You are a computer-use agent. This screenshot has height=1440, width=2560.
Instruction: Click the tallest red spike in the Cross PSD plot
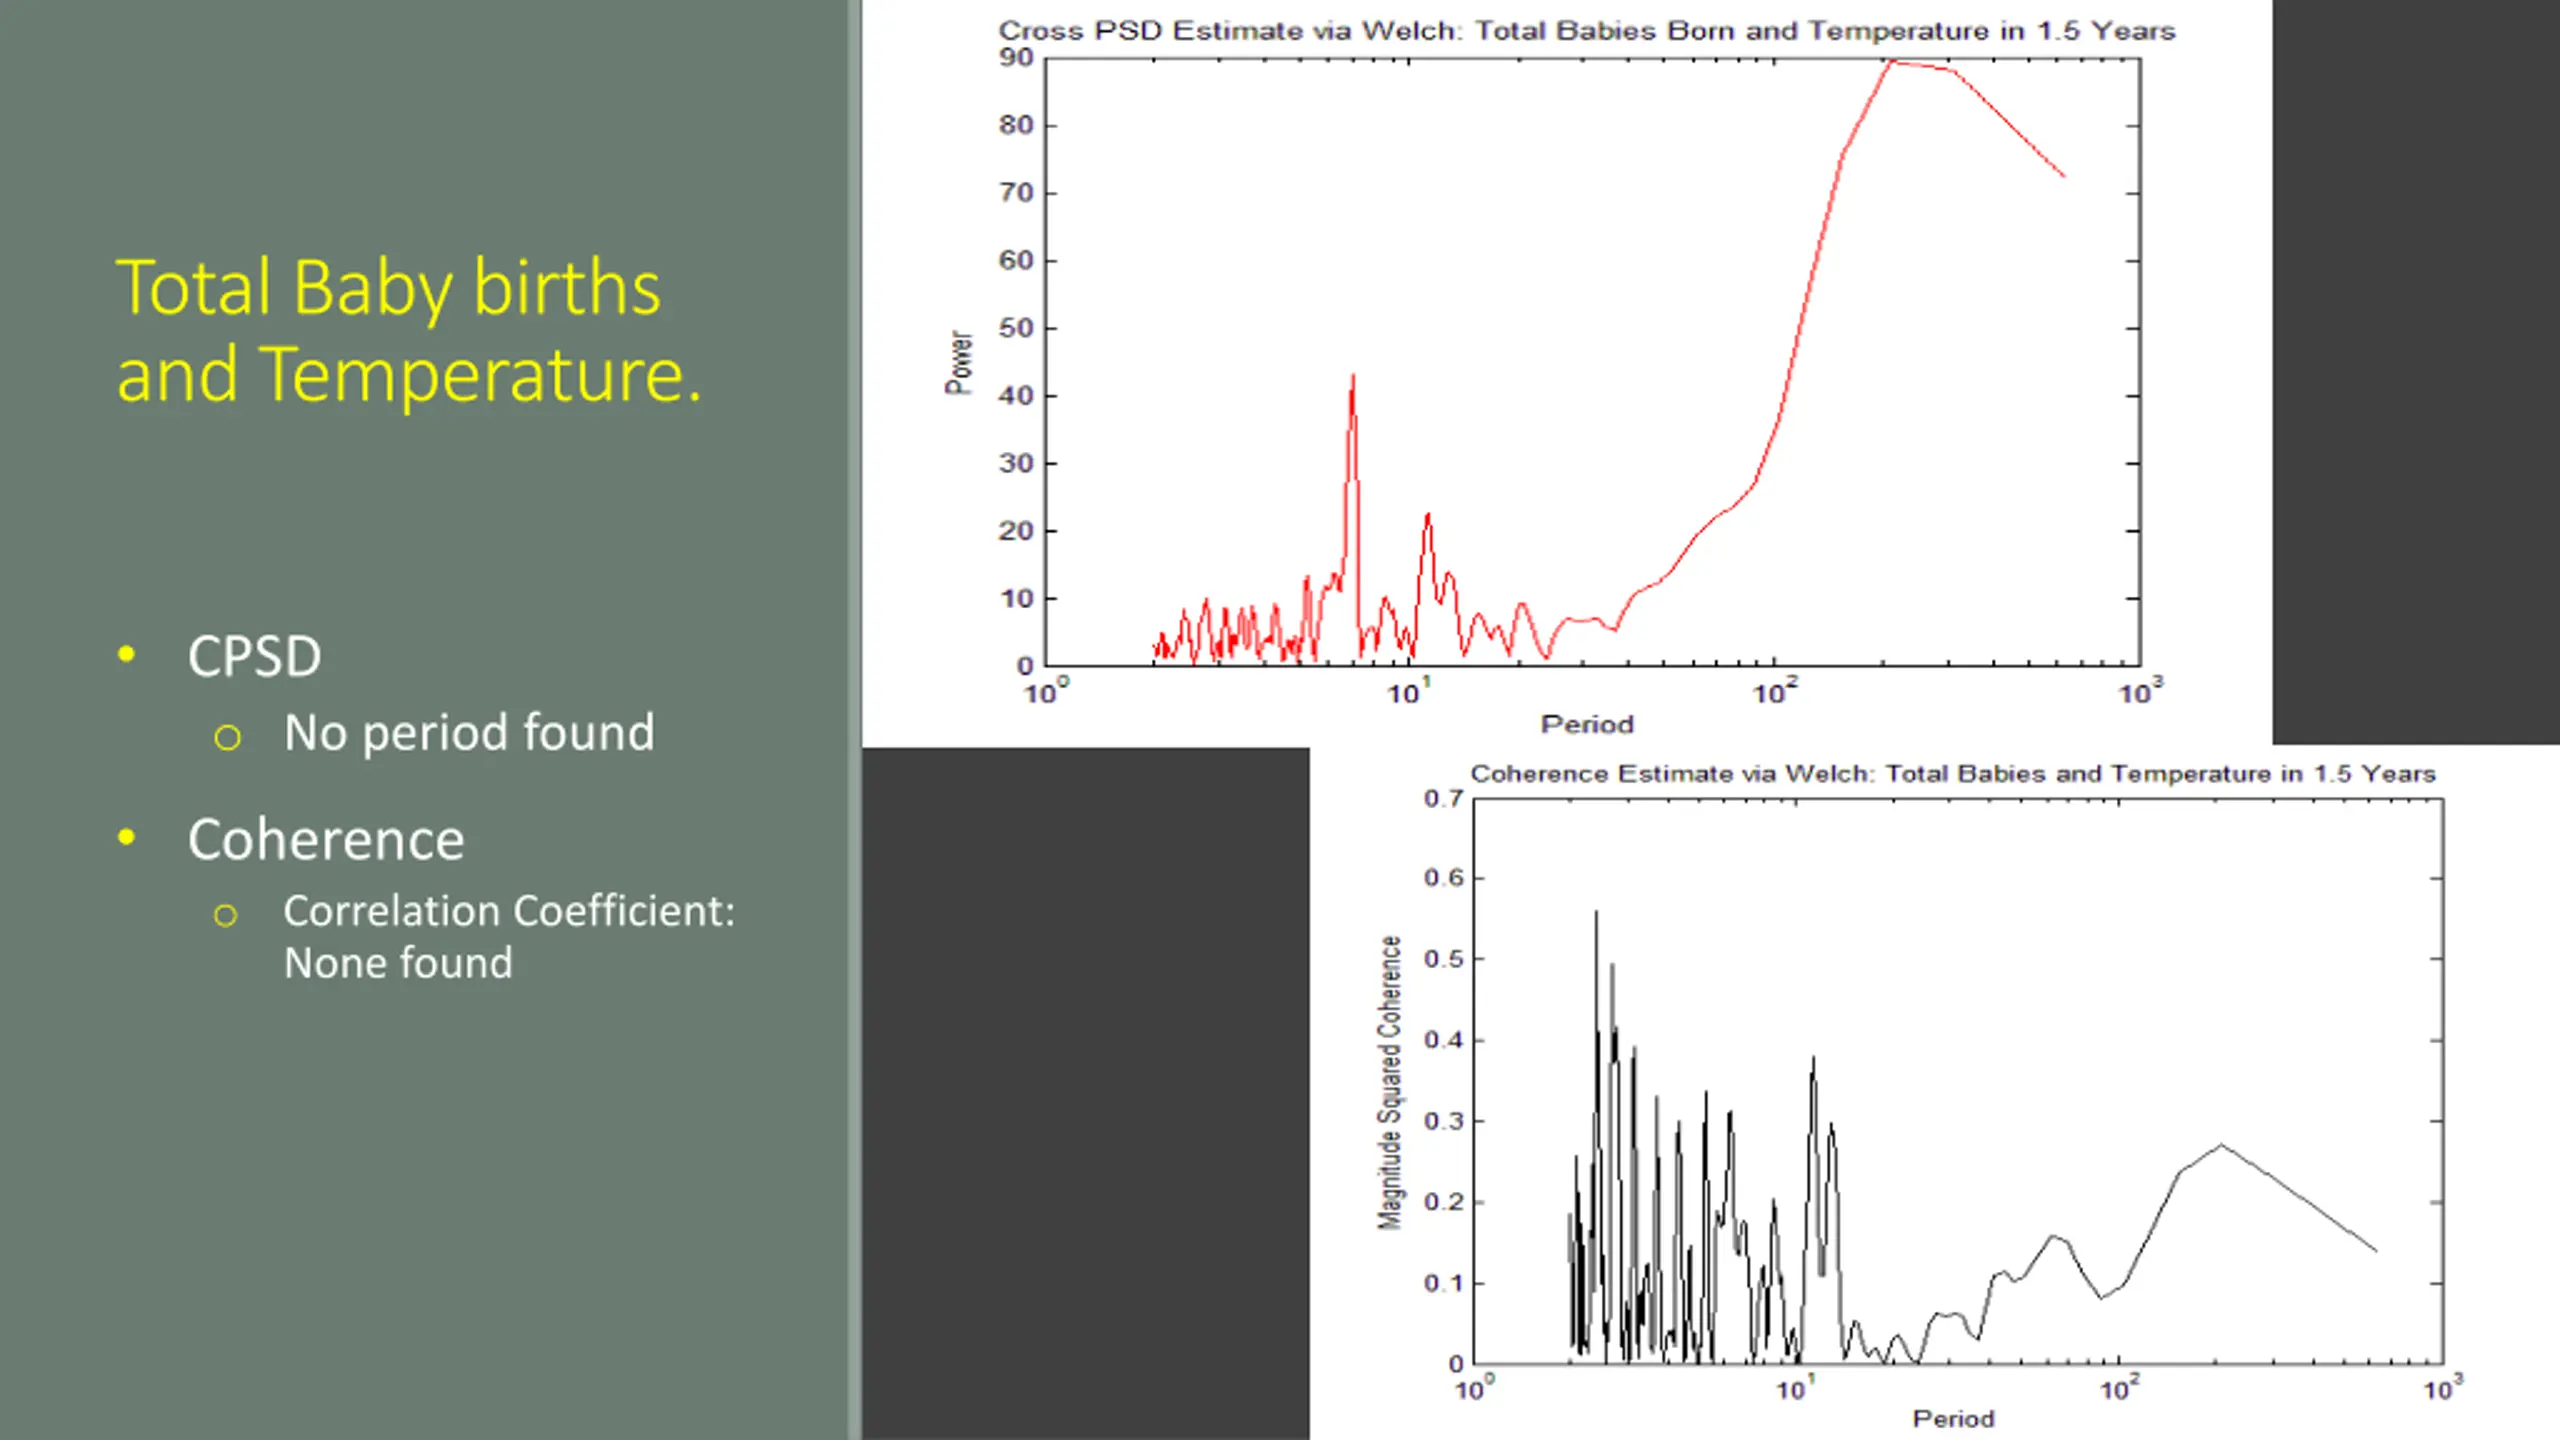pyautogui.click(x=1352, y=378)
